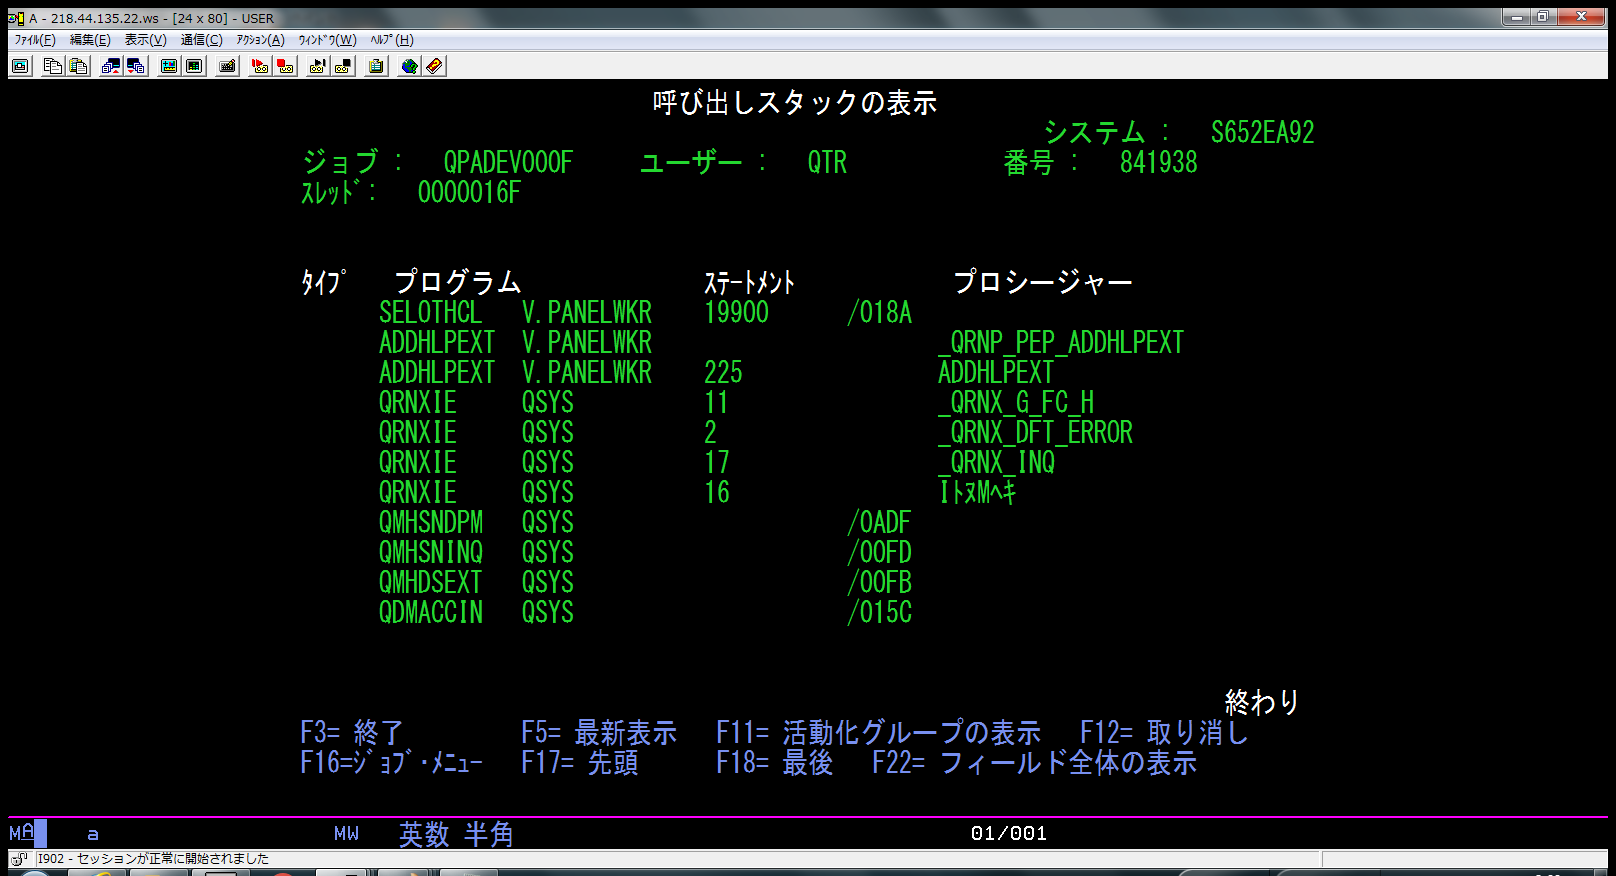
Task: Click the Send File to Host icon
Action: tap(111, 66)
